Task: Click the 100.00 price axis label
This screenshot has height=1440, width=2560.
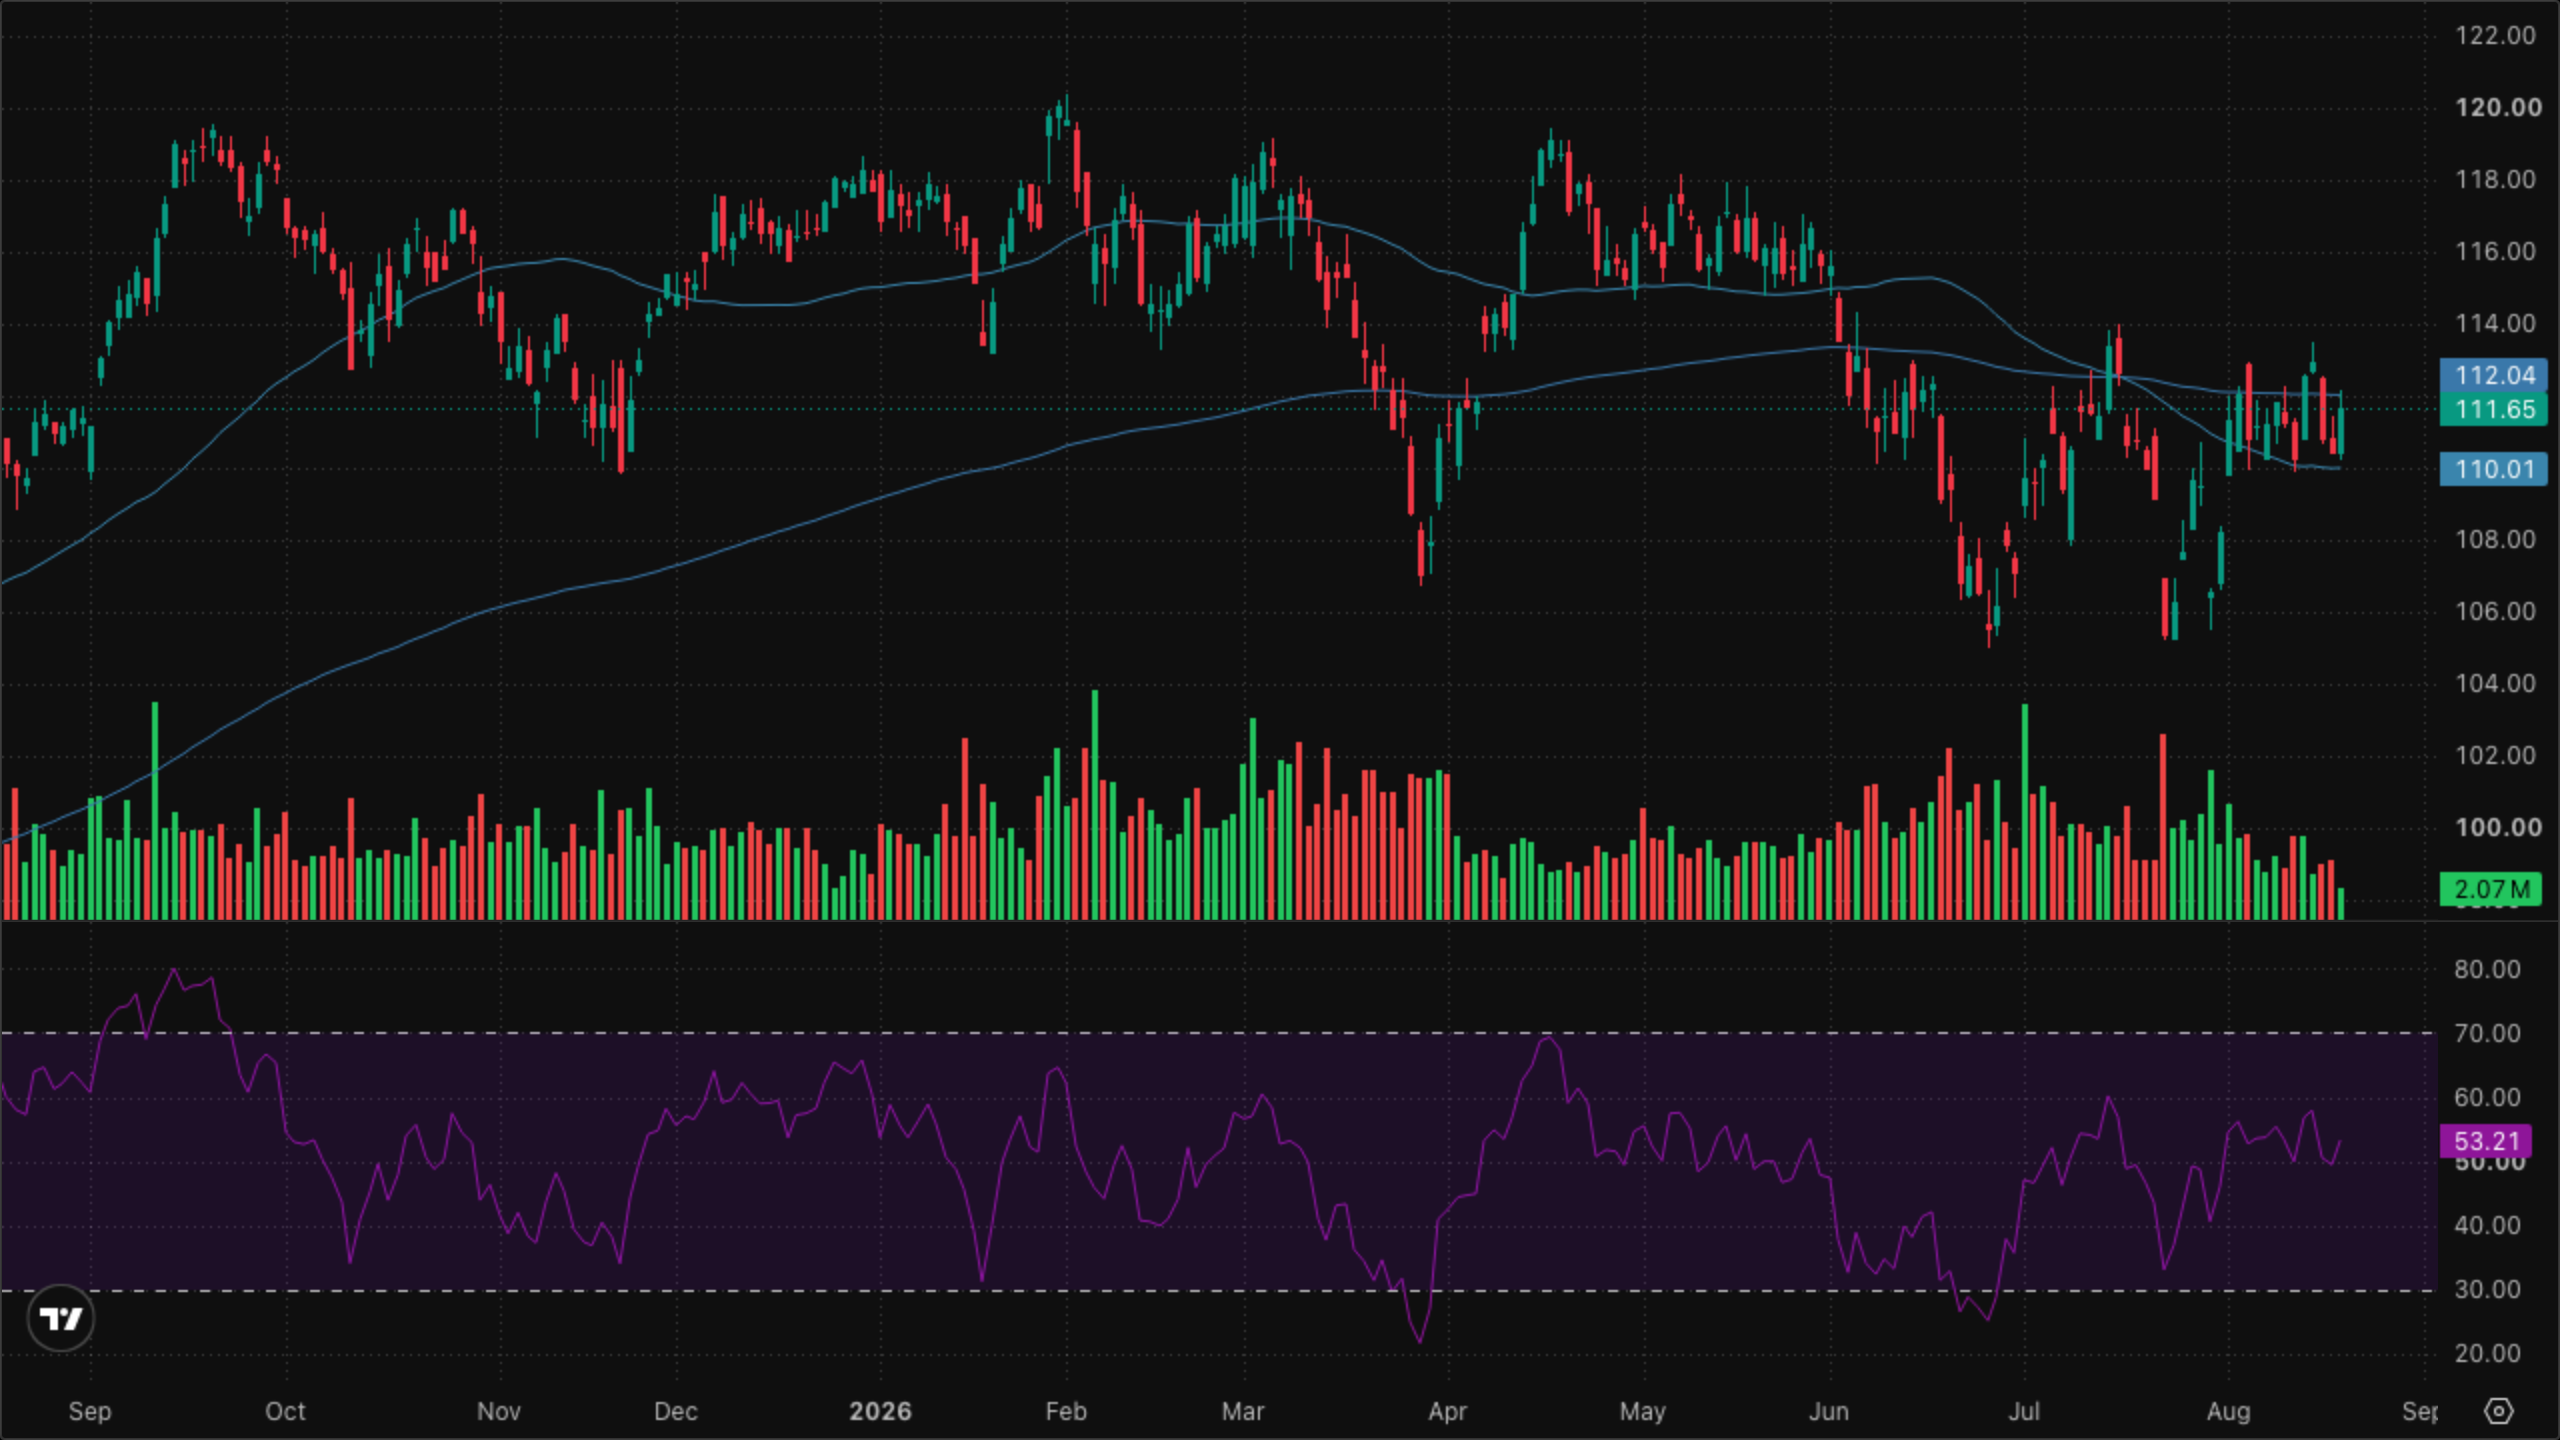Action: (2498, 828)
